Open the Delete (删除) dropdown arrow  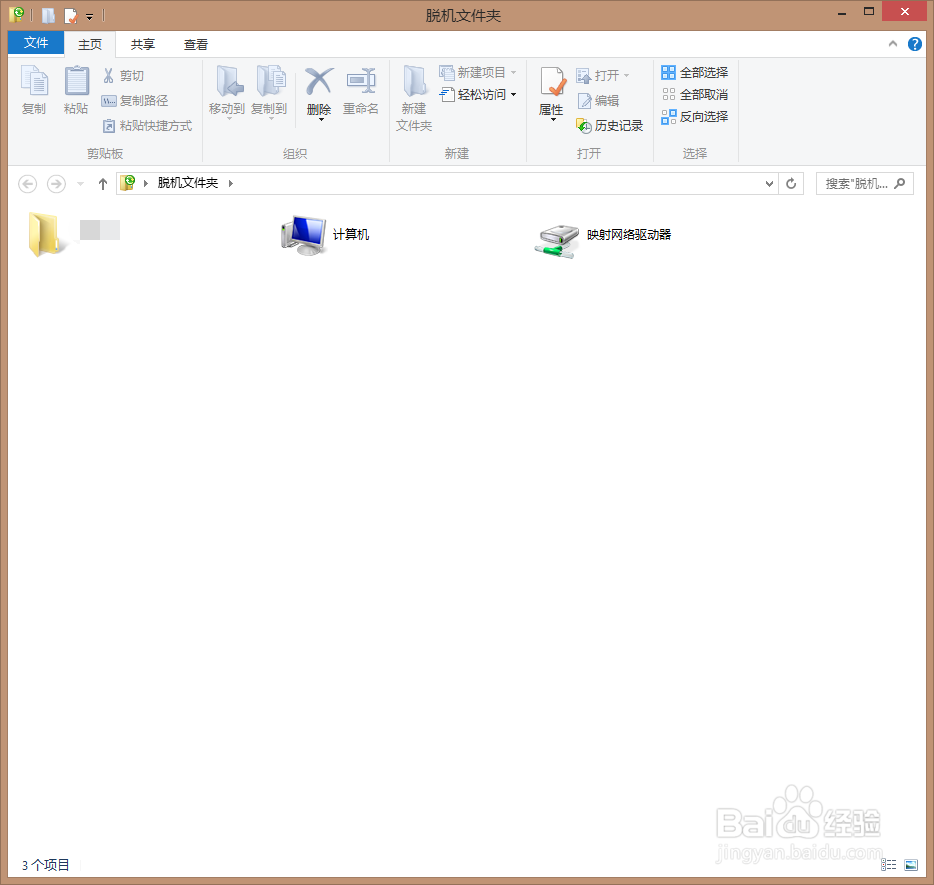[x=321, y=120]
